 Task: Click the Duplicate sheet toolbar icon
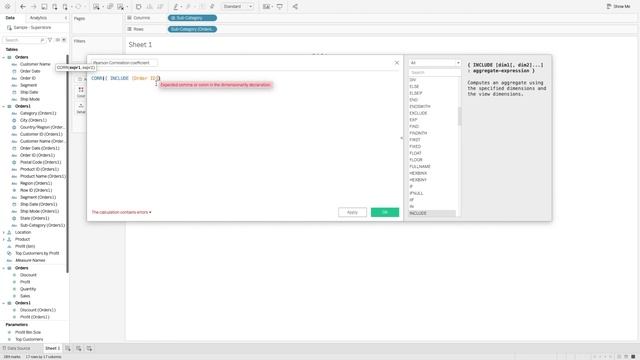pos(110,7)
